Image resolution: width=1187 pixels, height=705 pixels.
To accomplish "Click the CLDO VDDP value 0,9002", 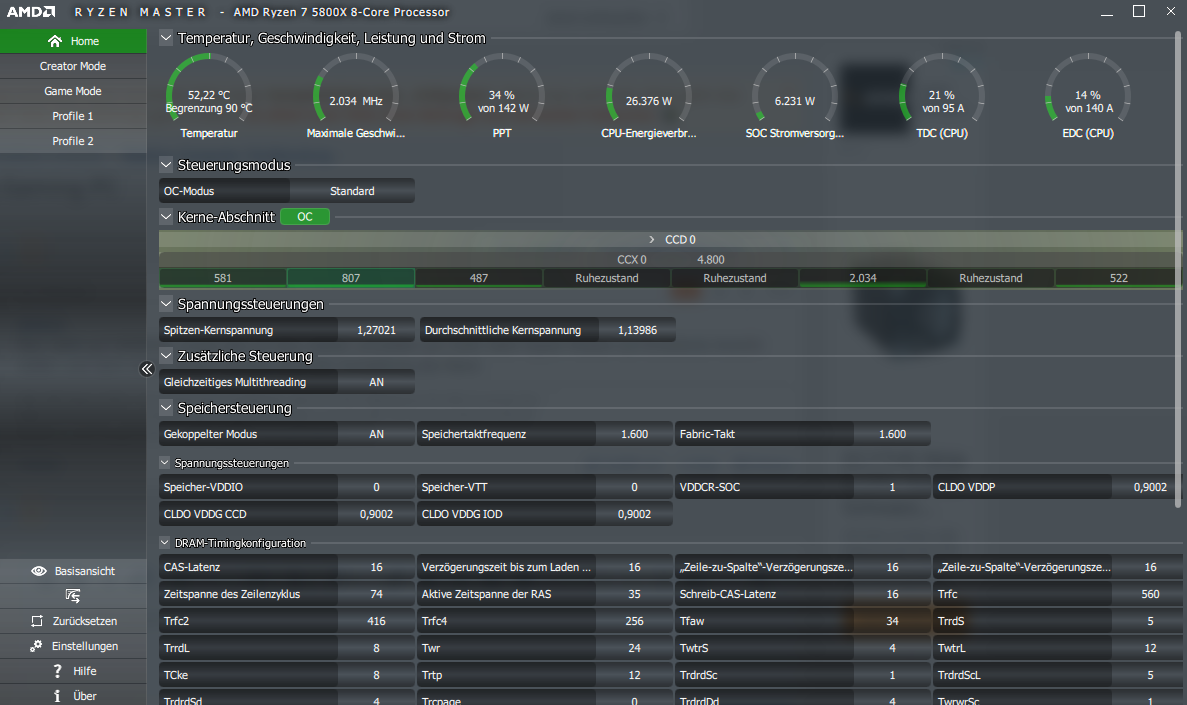I will [1150, 487].
